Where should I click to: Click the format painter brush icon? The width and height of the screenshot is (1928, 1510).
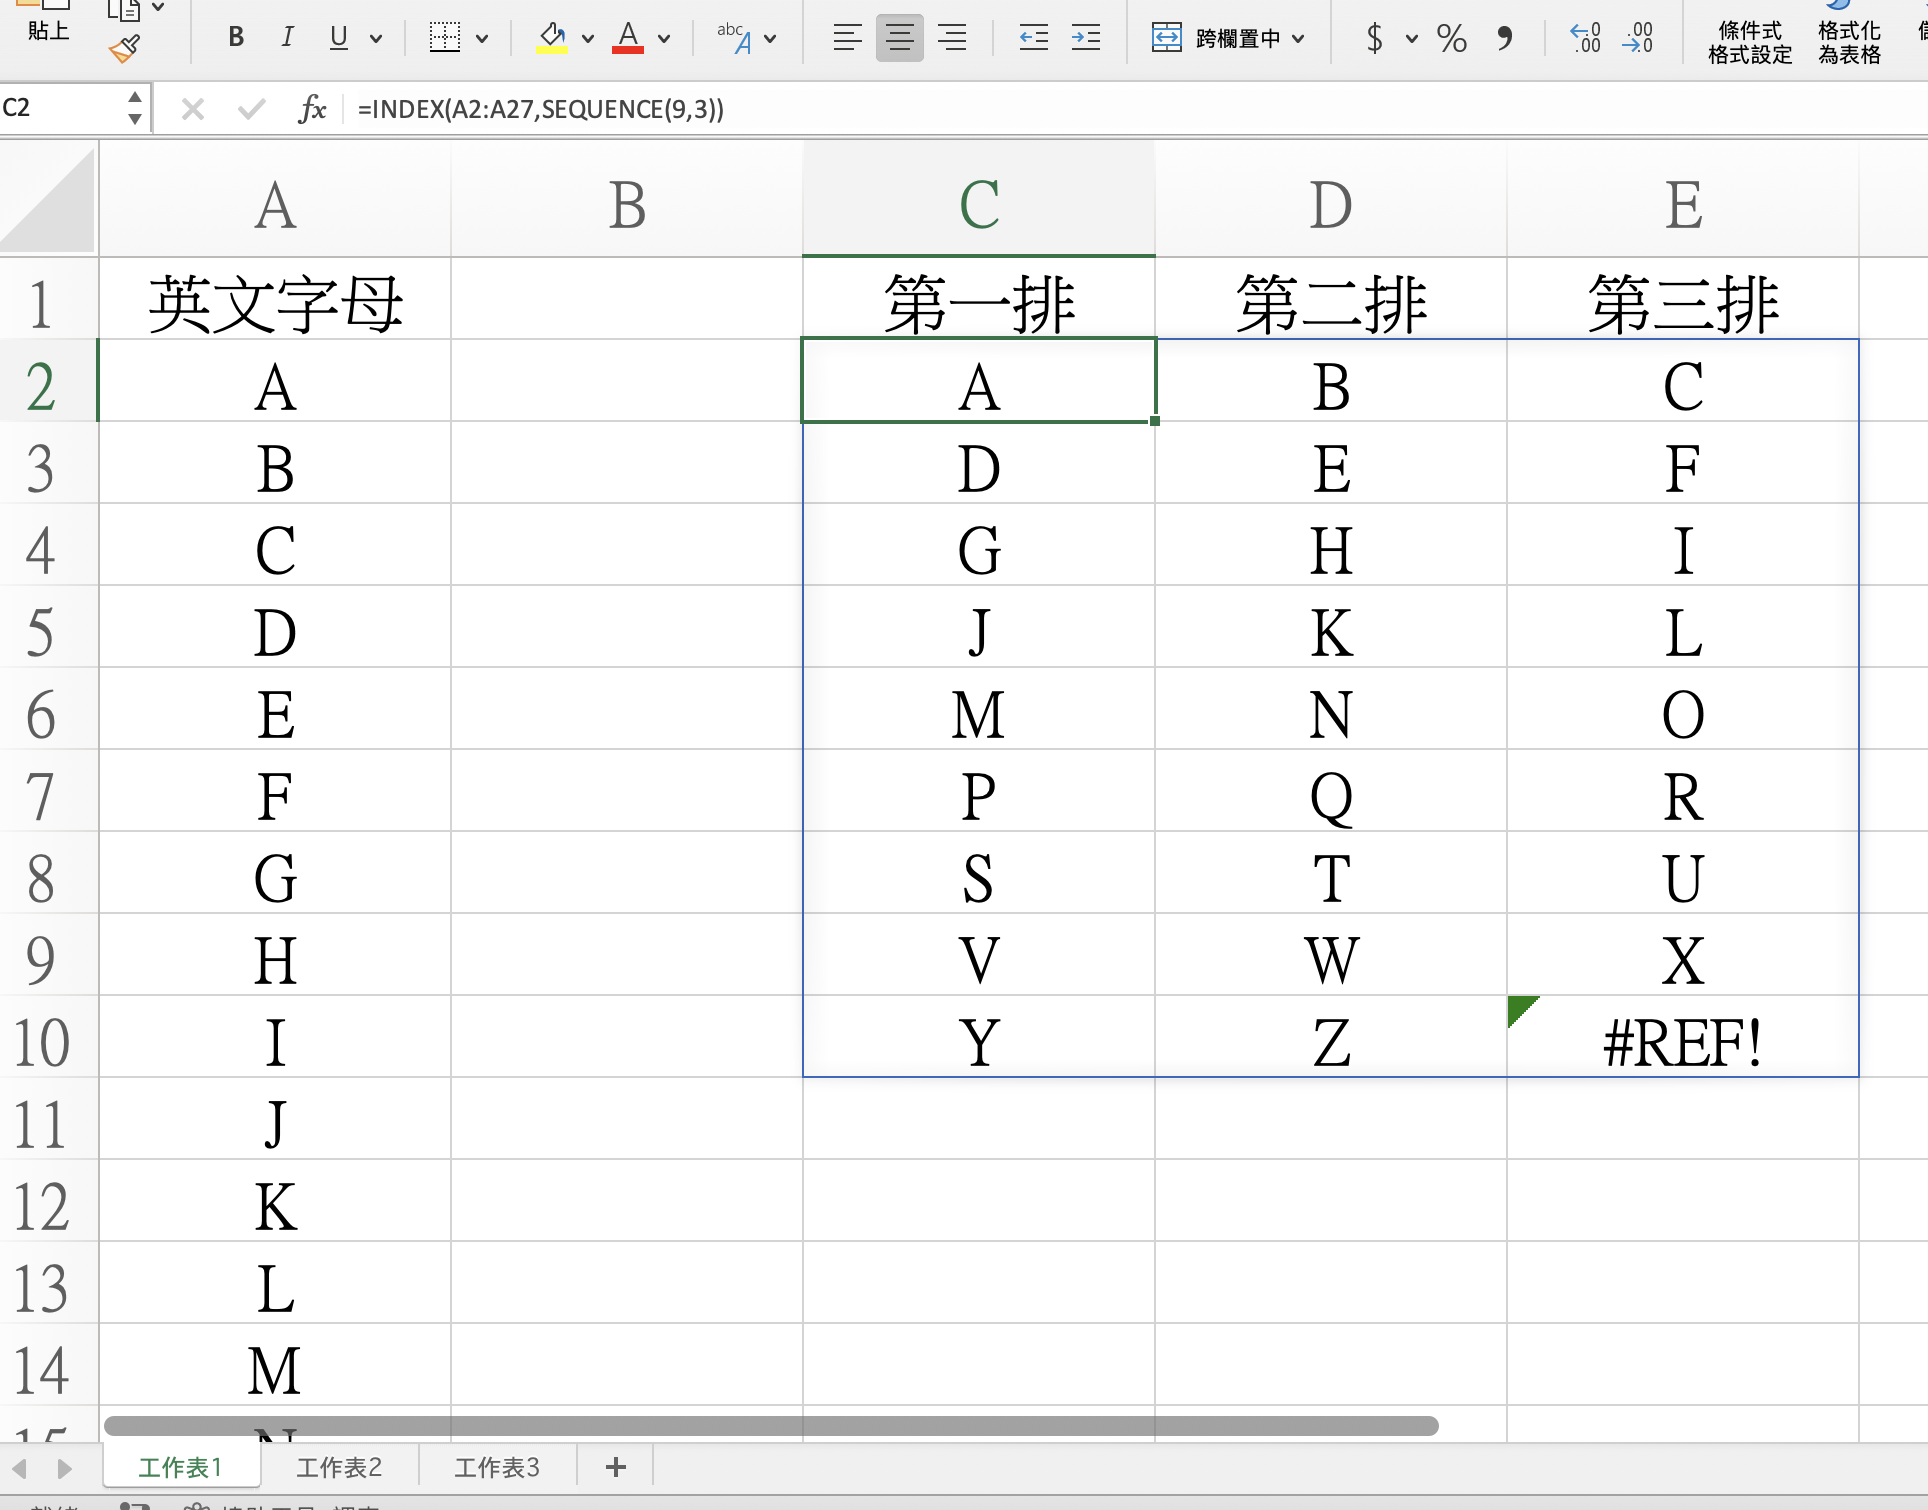(125, 49)
